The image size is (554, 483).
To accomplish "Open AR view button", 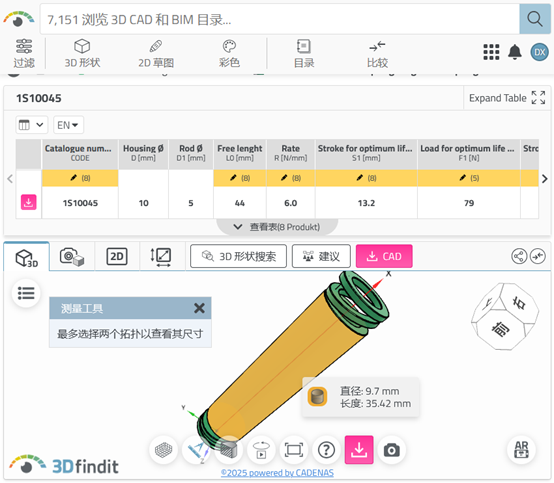I will click(521, 450).
